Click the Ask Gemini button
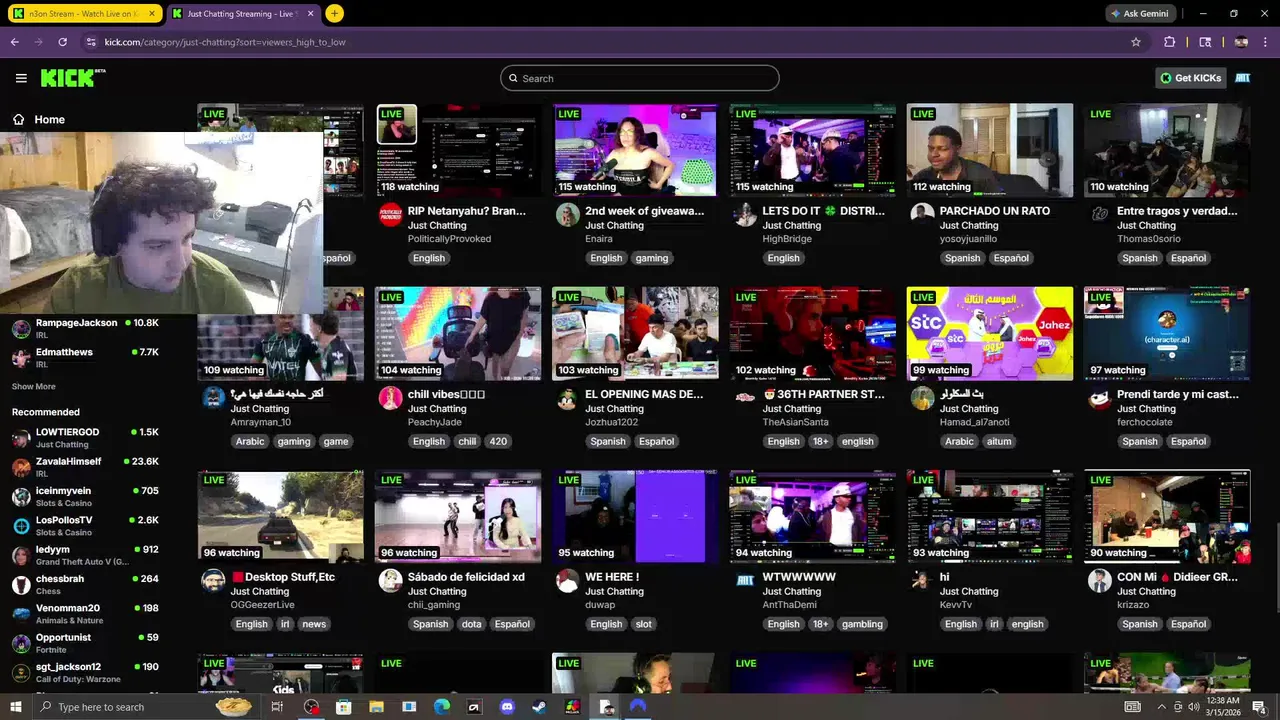Screen dimensions: 1280x720 pos(1139,14)
